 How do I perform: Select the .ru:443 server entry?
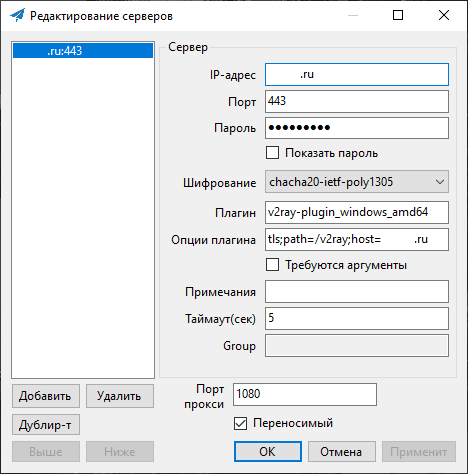click(x=83, y=51)
